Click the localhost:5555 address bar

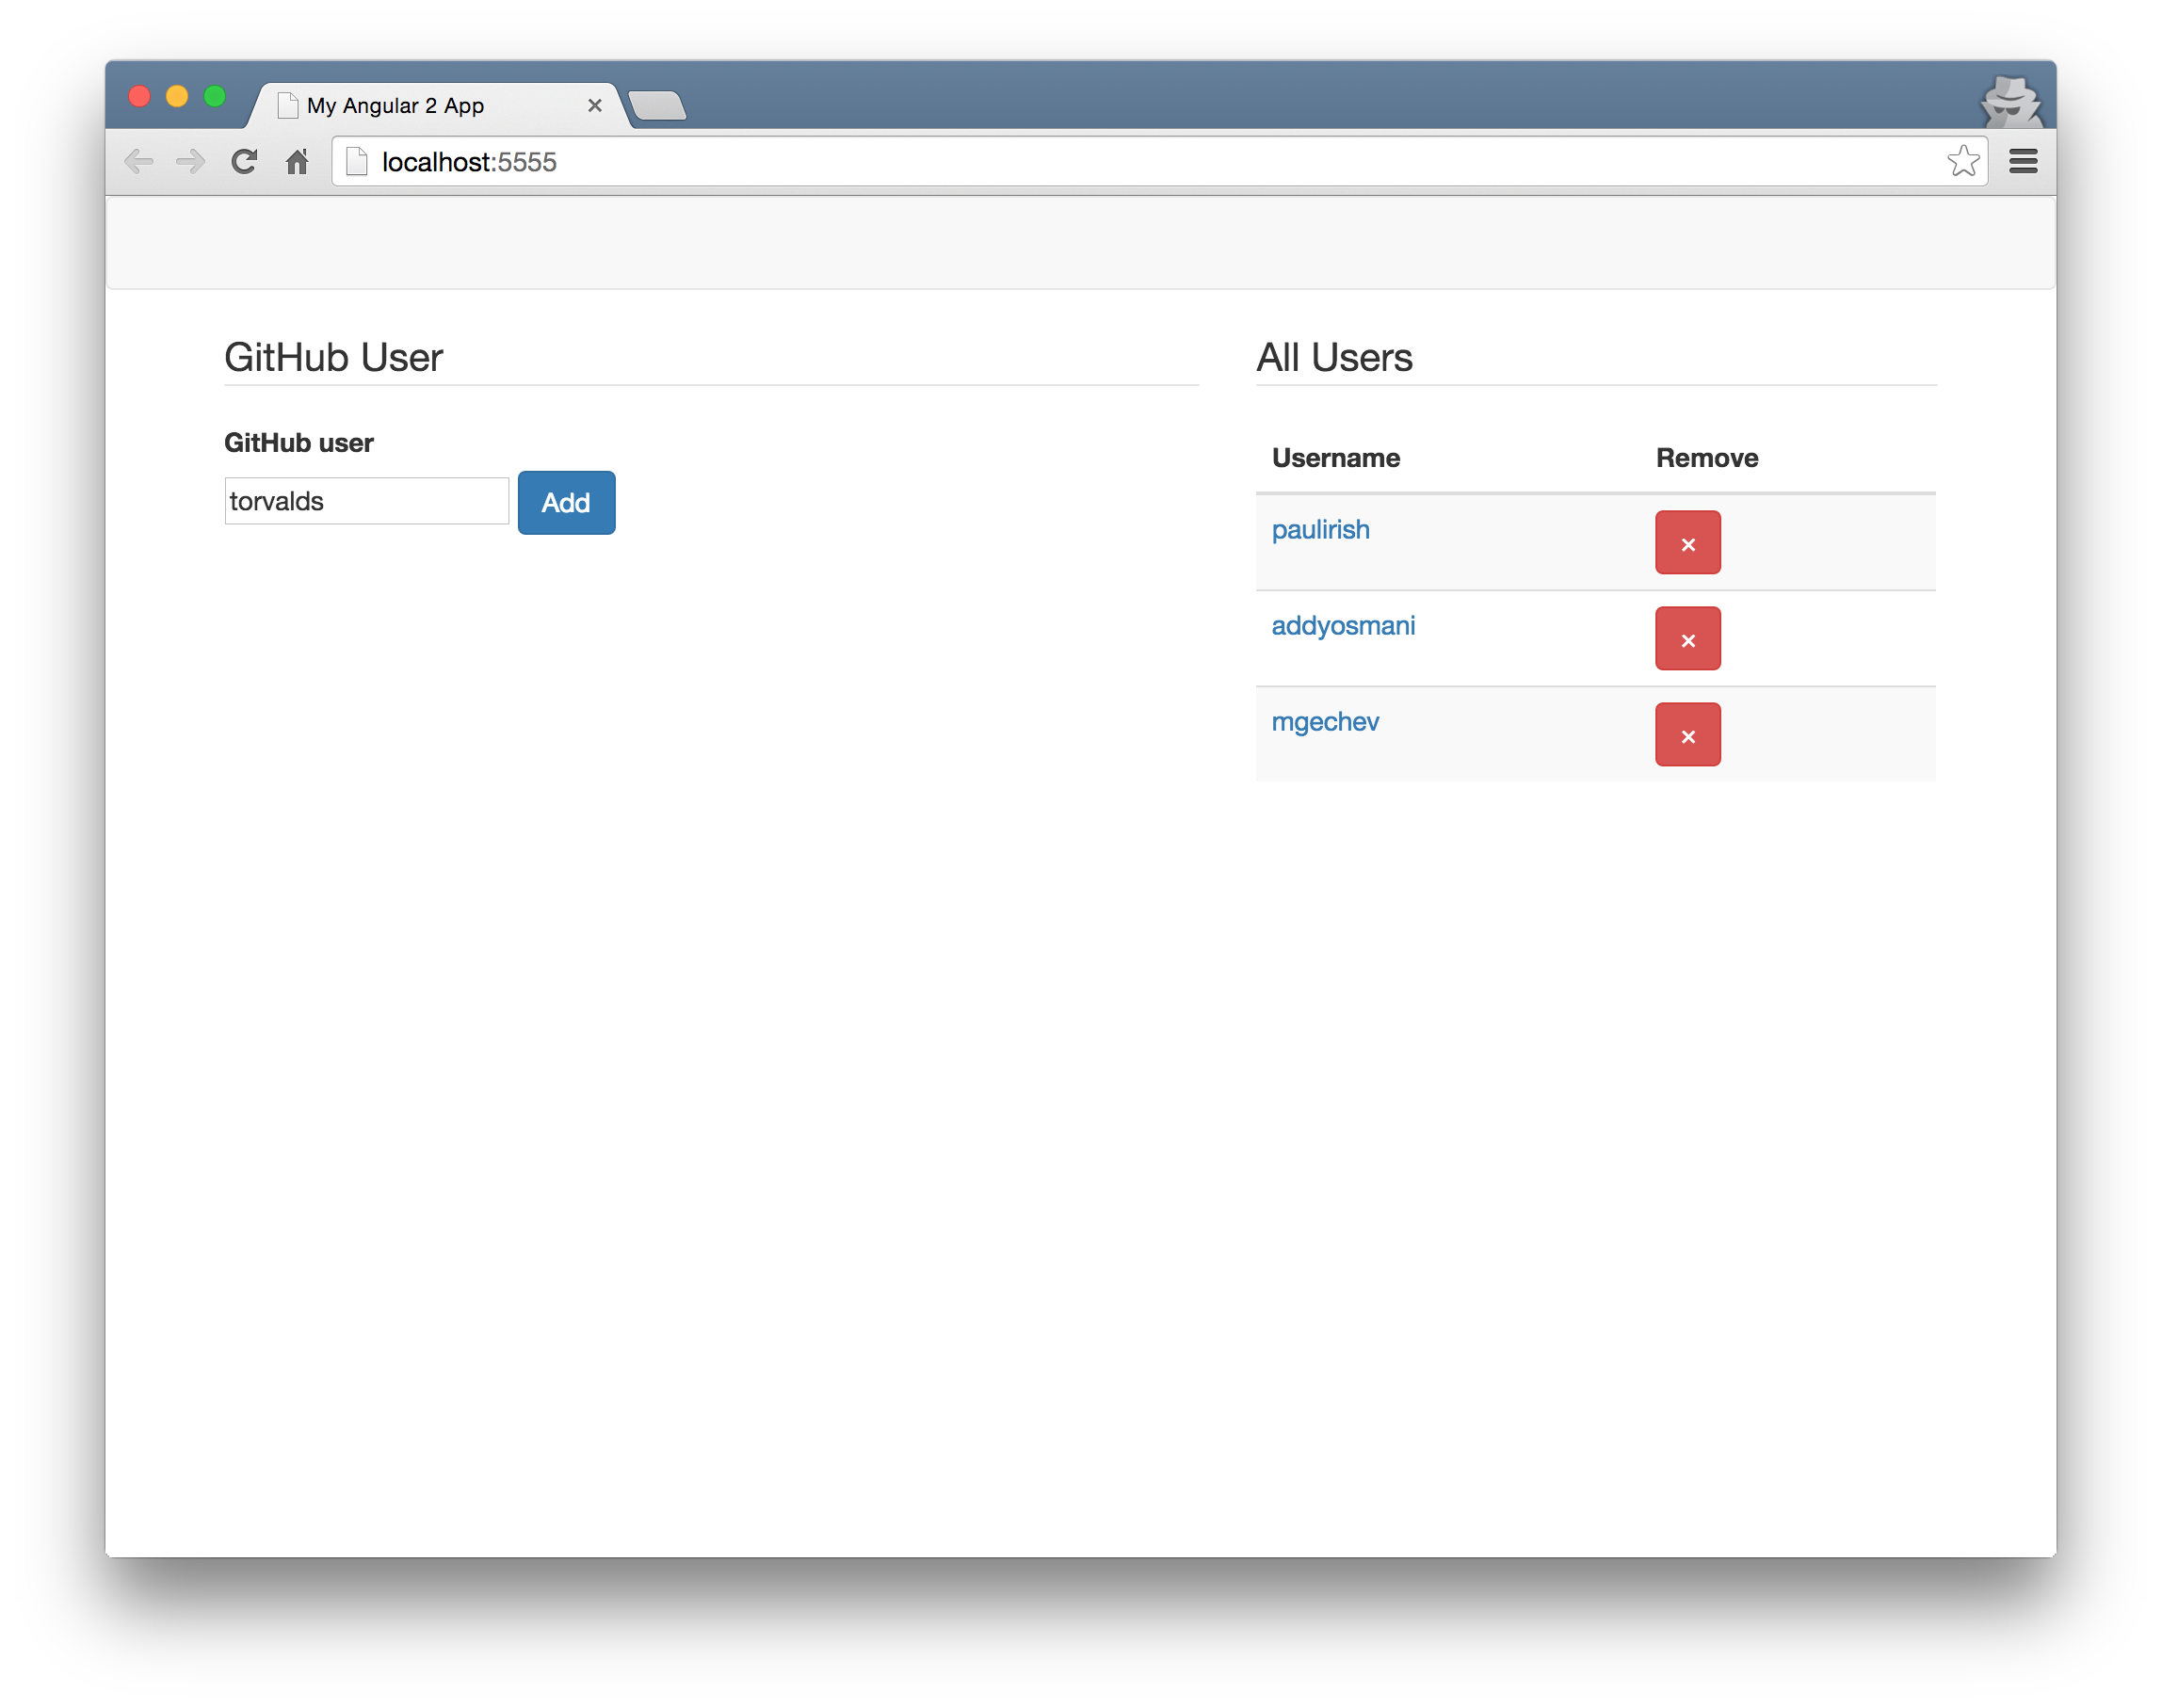1100,161
